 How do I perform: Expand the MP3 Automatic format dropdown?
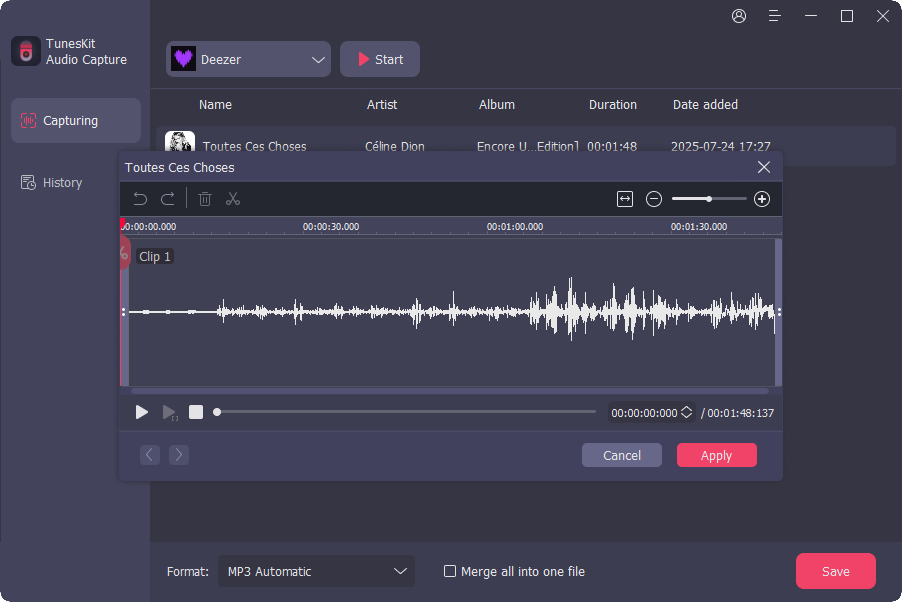[x=315, y=571]
